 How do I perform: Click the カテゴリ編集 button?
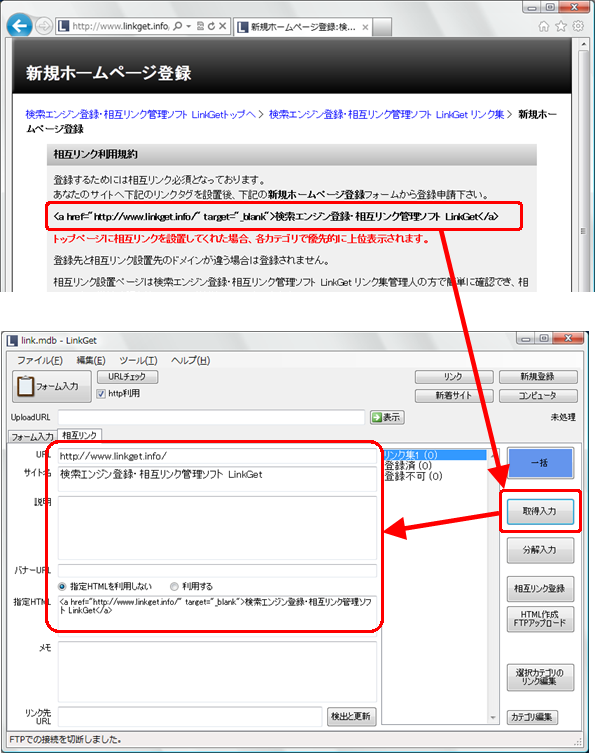point(532,717)
